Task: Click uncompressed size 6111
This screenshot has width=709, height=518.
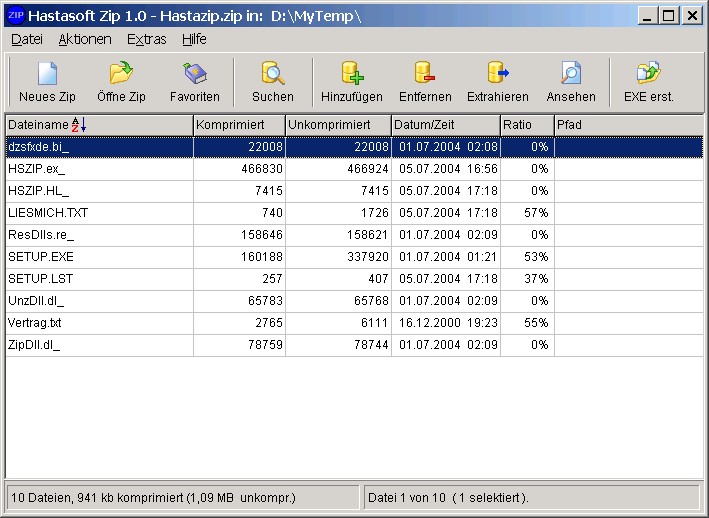Action: click(x=374, y=323)
